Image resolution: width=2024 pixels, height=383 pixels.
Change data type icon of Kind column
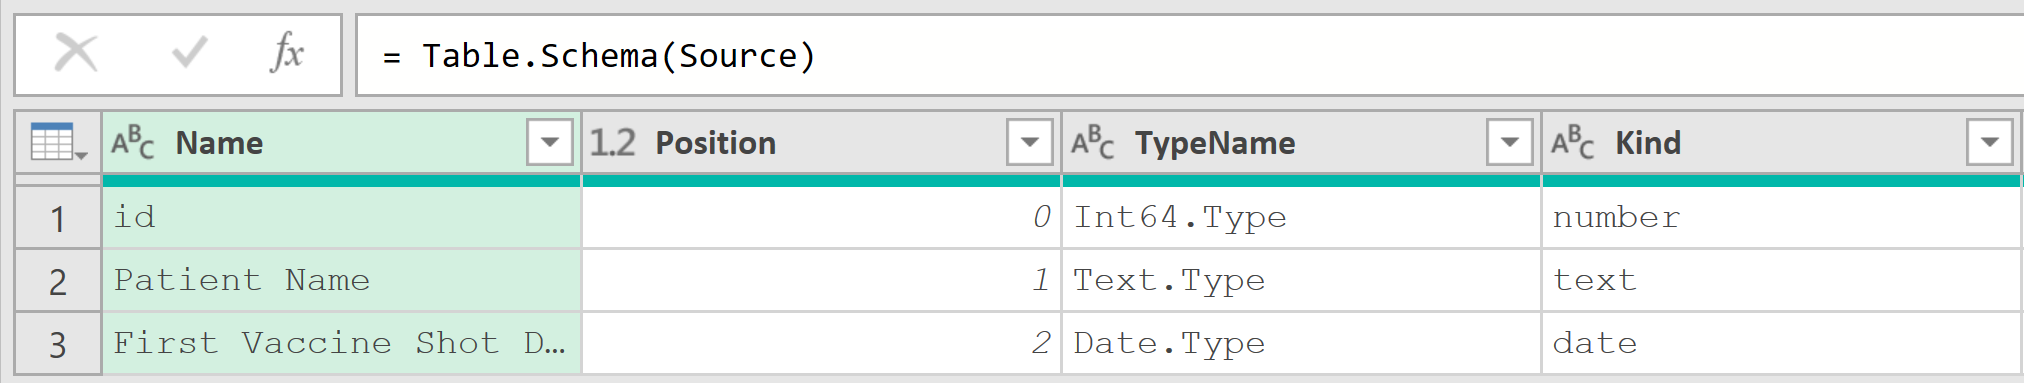coord(1572,143)
